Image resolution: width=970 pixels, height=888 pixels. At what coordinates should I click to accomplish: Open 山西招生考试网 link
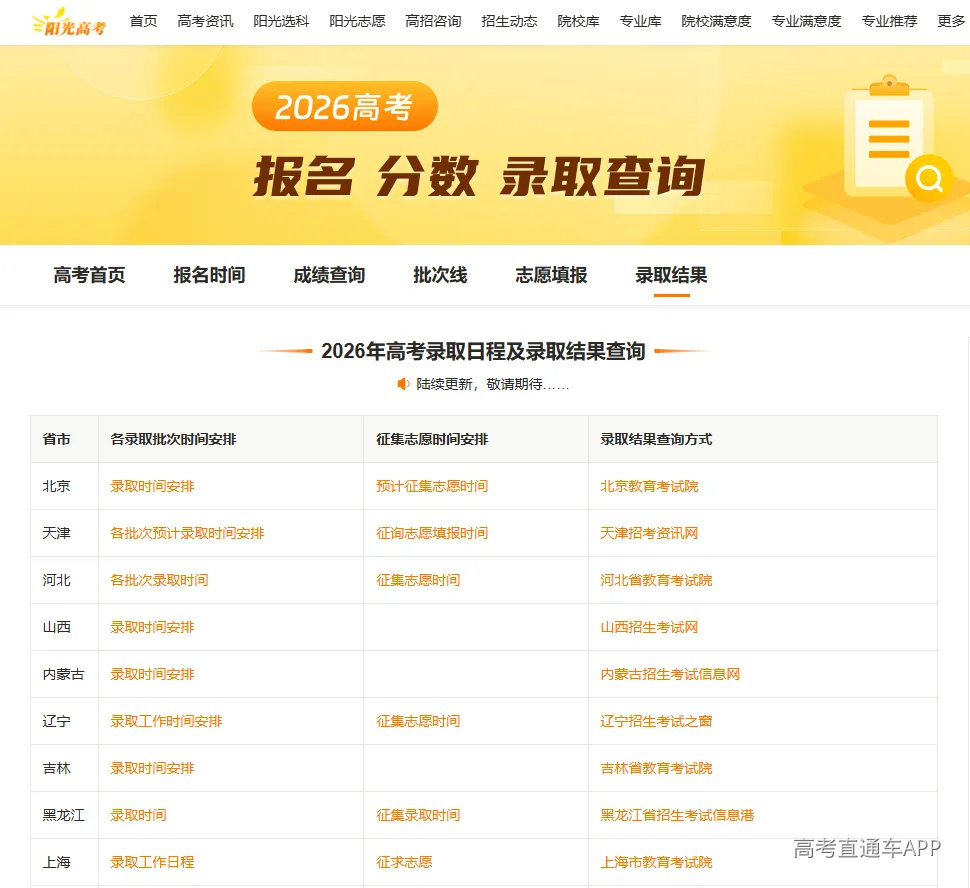[x=649, y=627]
